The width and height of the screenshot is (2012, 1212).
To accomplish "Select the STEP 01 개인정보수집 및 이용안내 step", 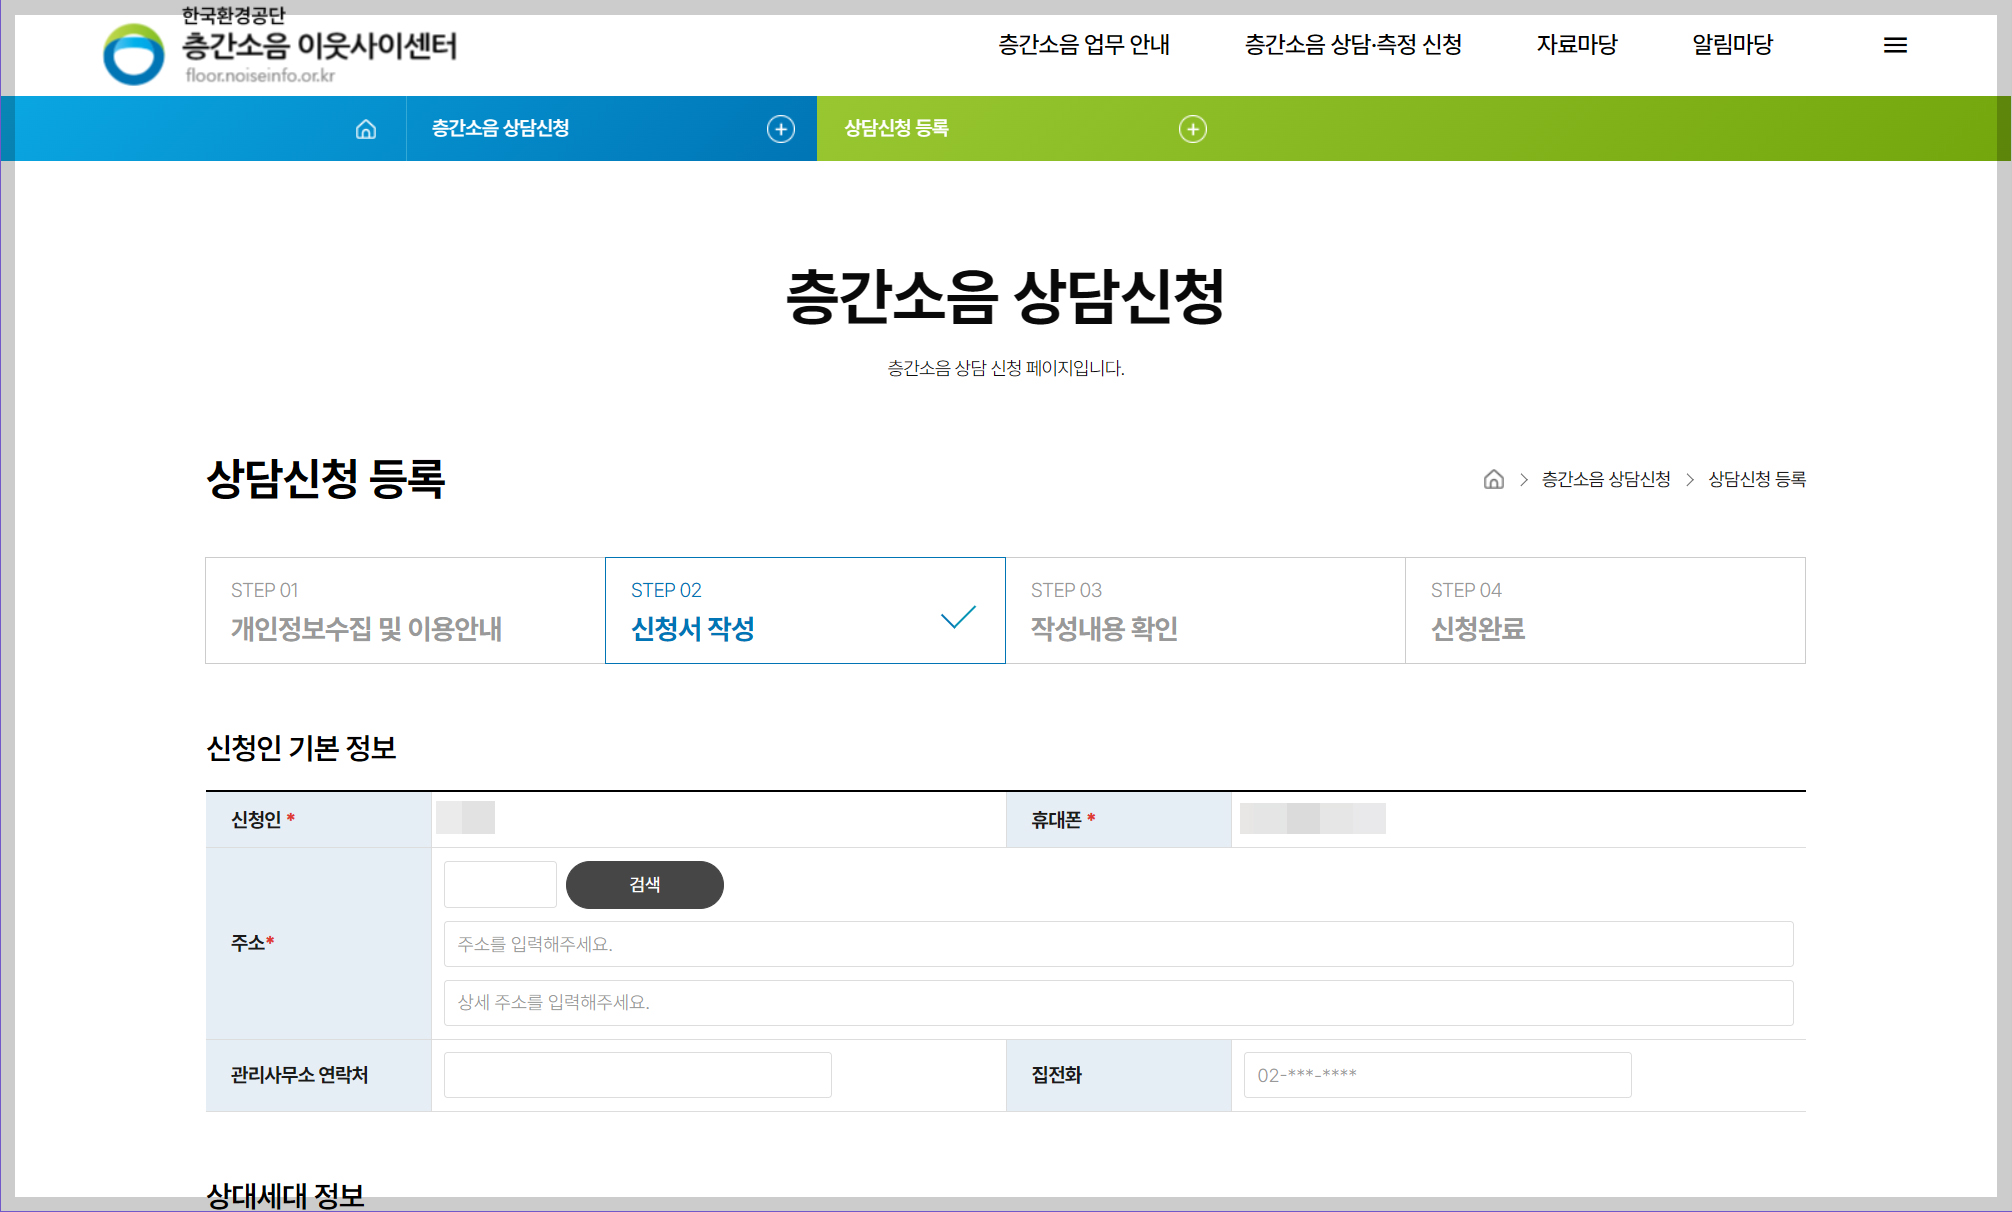I will (x=404, y=610).
